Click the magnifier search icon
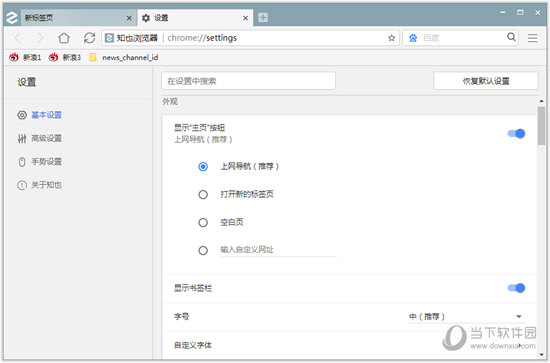This screenshot has height=363, width=550. pos(511,37)
